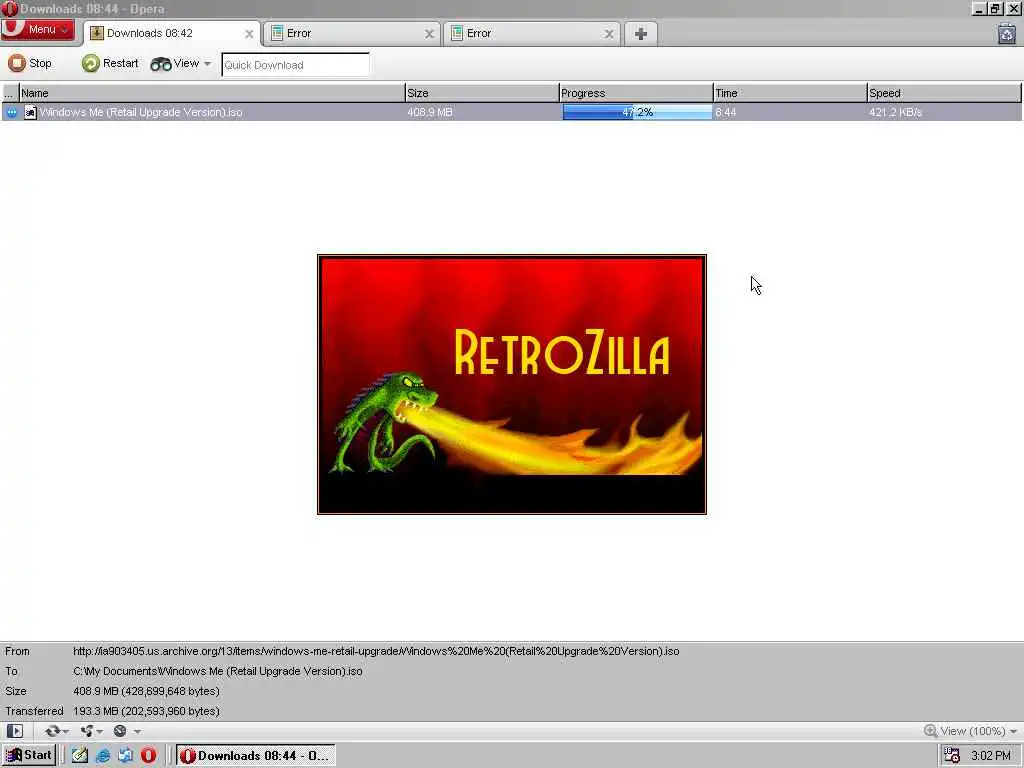Focus the Quick Download input field
The height and width of the screenshot is (768, 1024).
(295, 65)
